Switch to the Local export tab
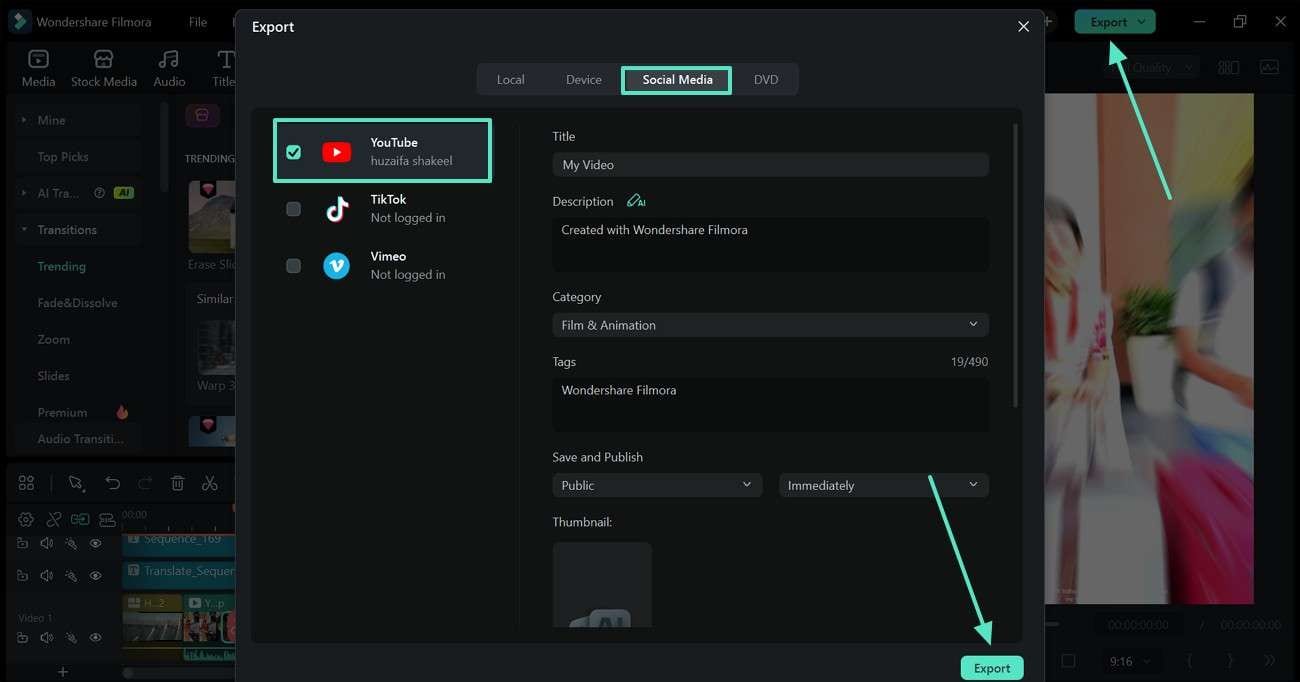Screen dimensions: 1300x682 pos(510,80)
